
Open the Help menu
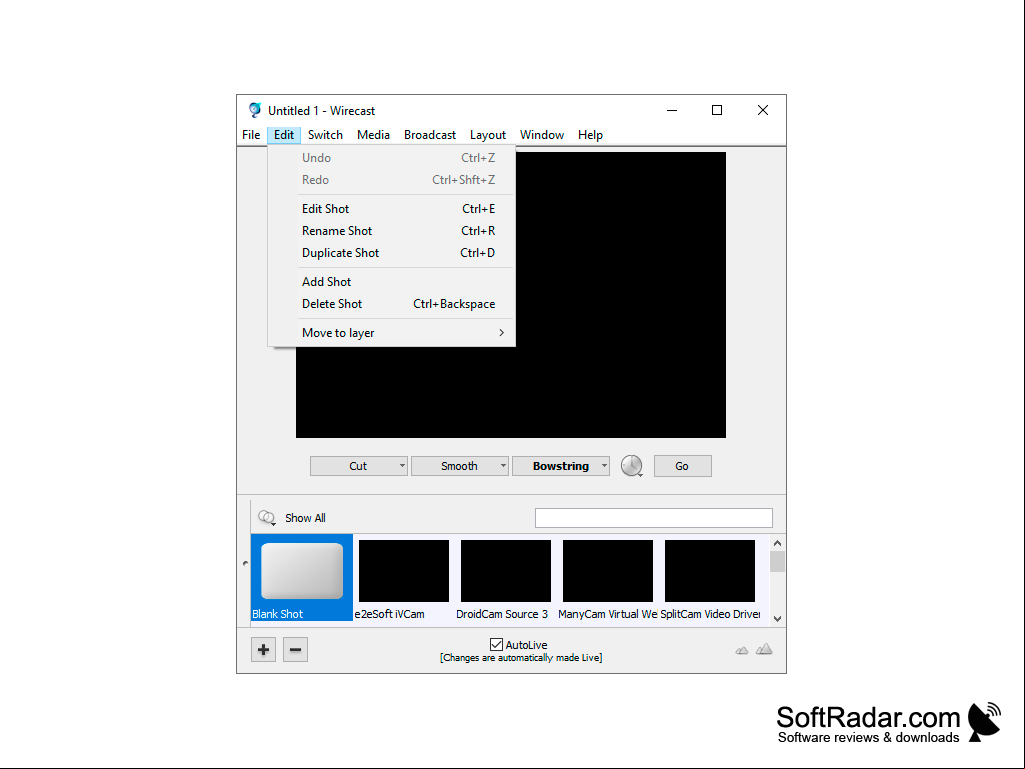[590, 135]
